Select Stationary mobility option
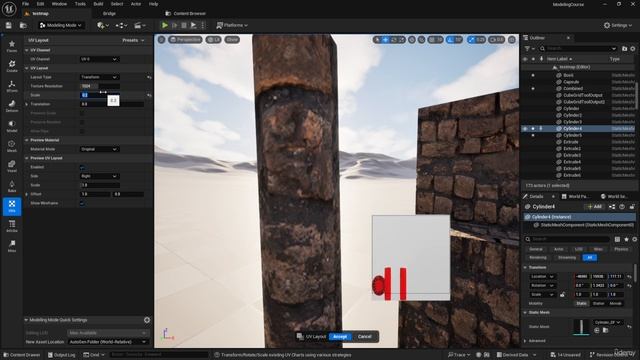The image size is (640, 360). point(598,303)
